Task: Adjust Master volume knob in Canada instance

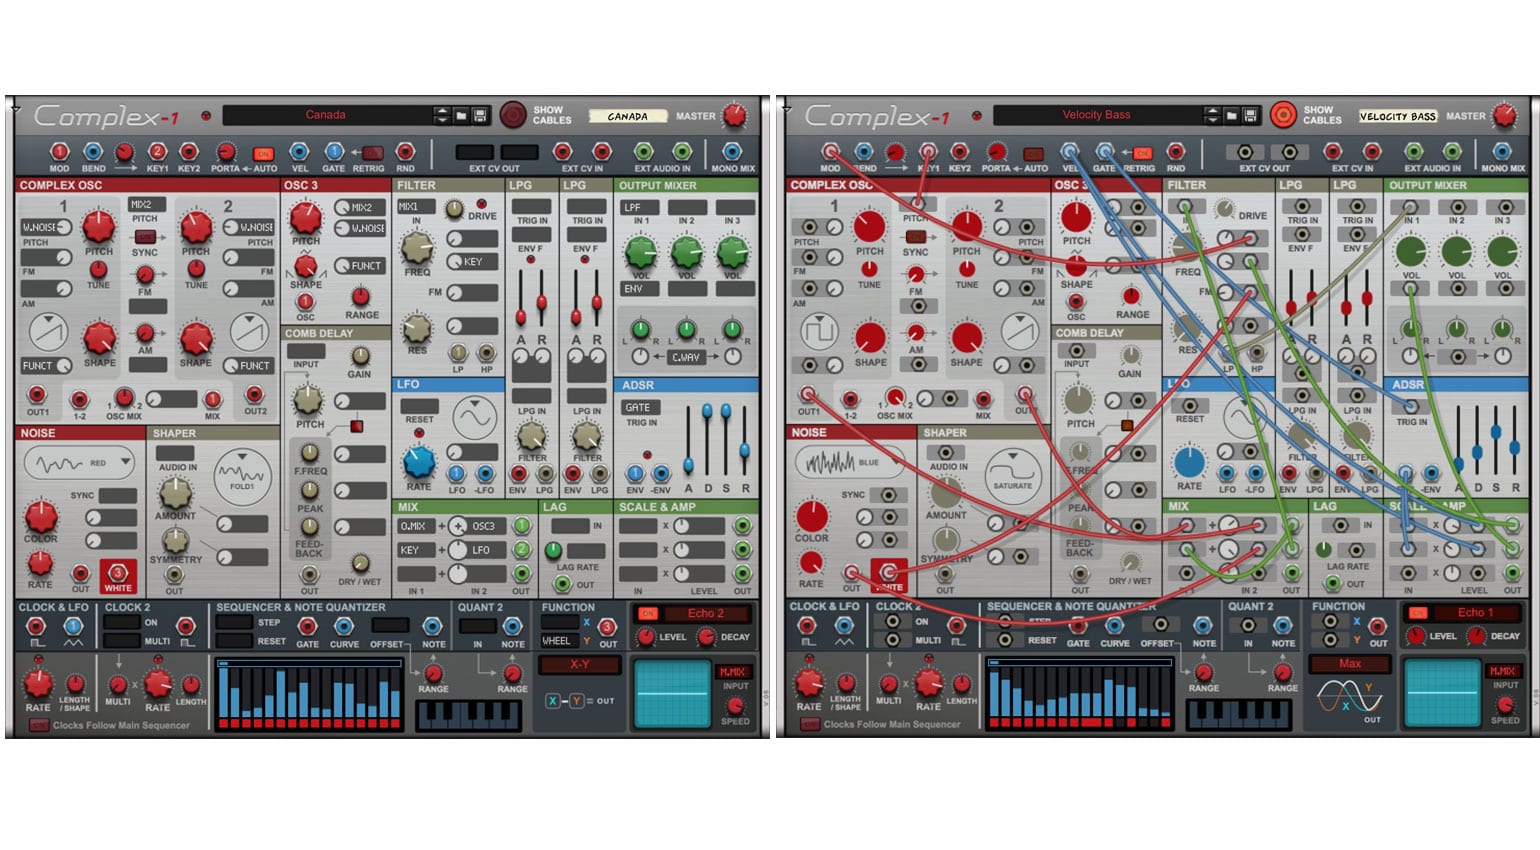Action: pyautogui.click(x=735, y=115)
